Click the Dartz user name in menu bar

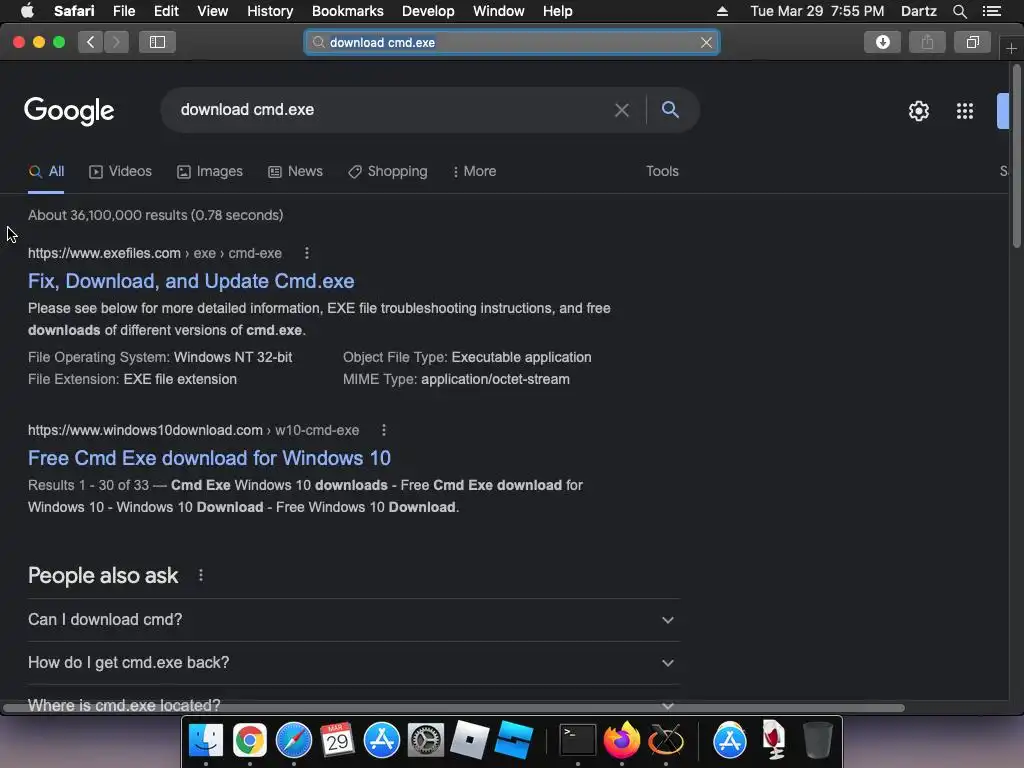click(918, 11)
